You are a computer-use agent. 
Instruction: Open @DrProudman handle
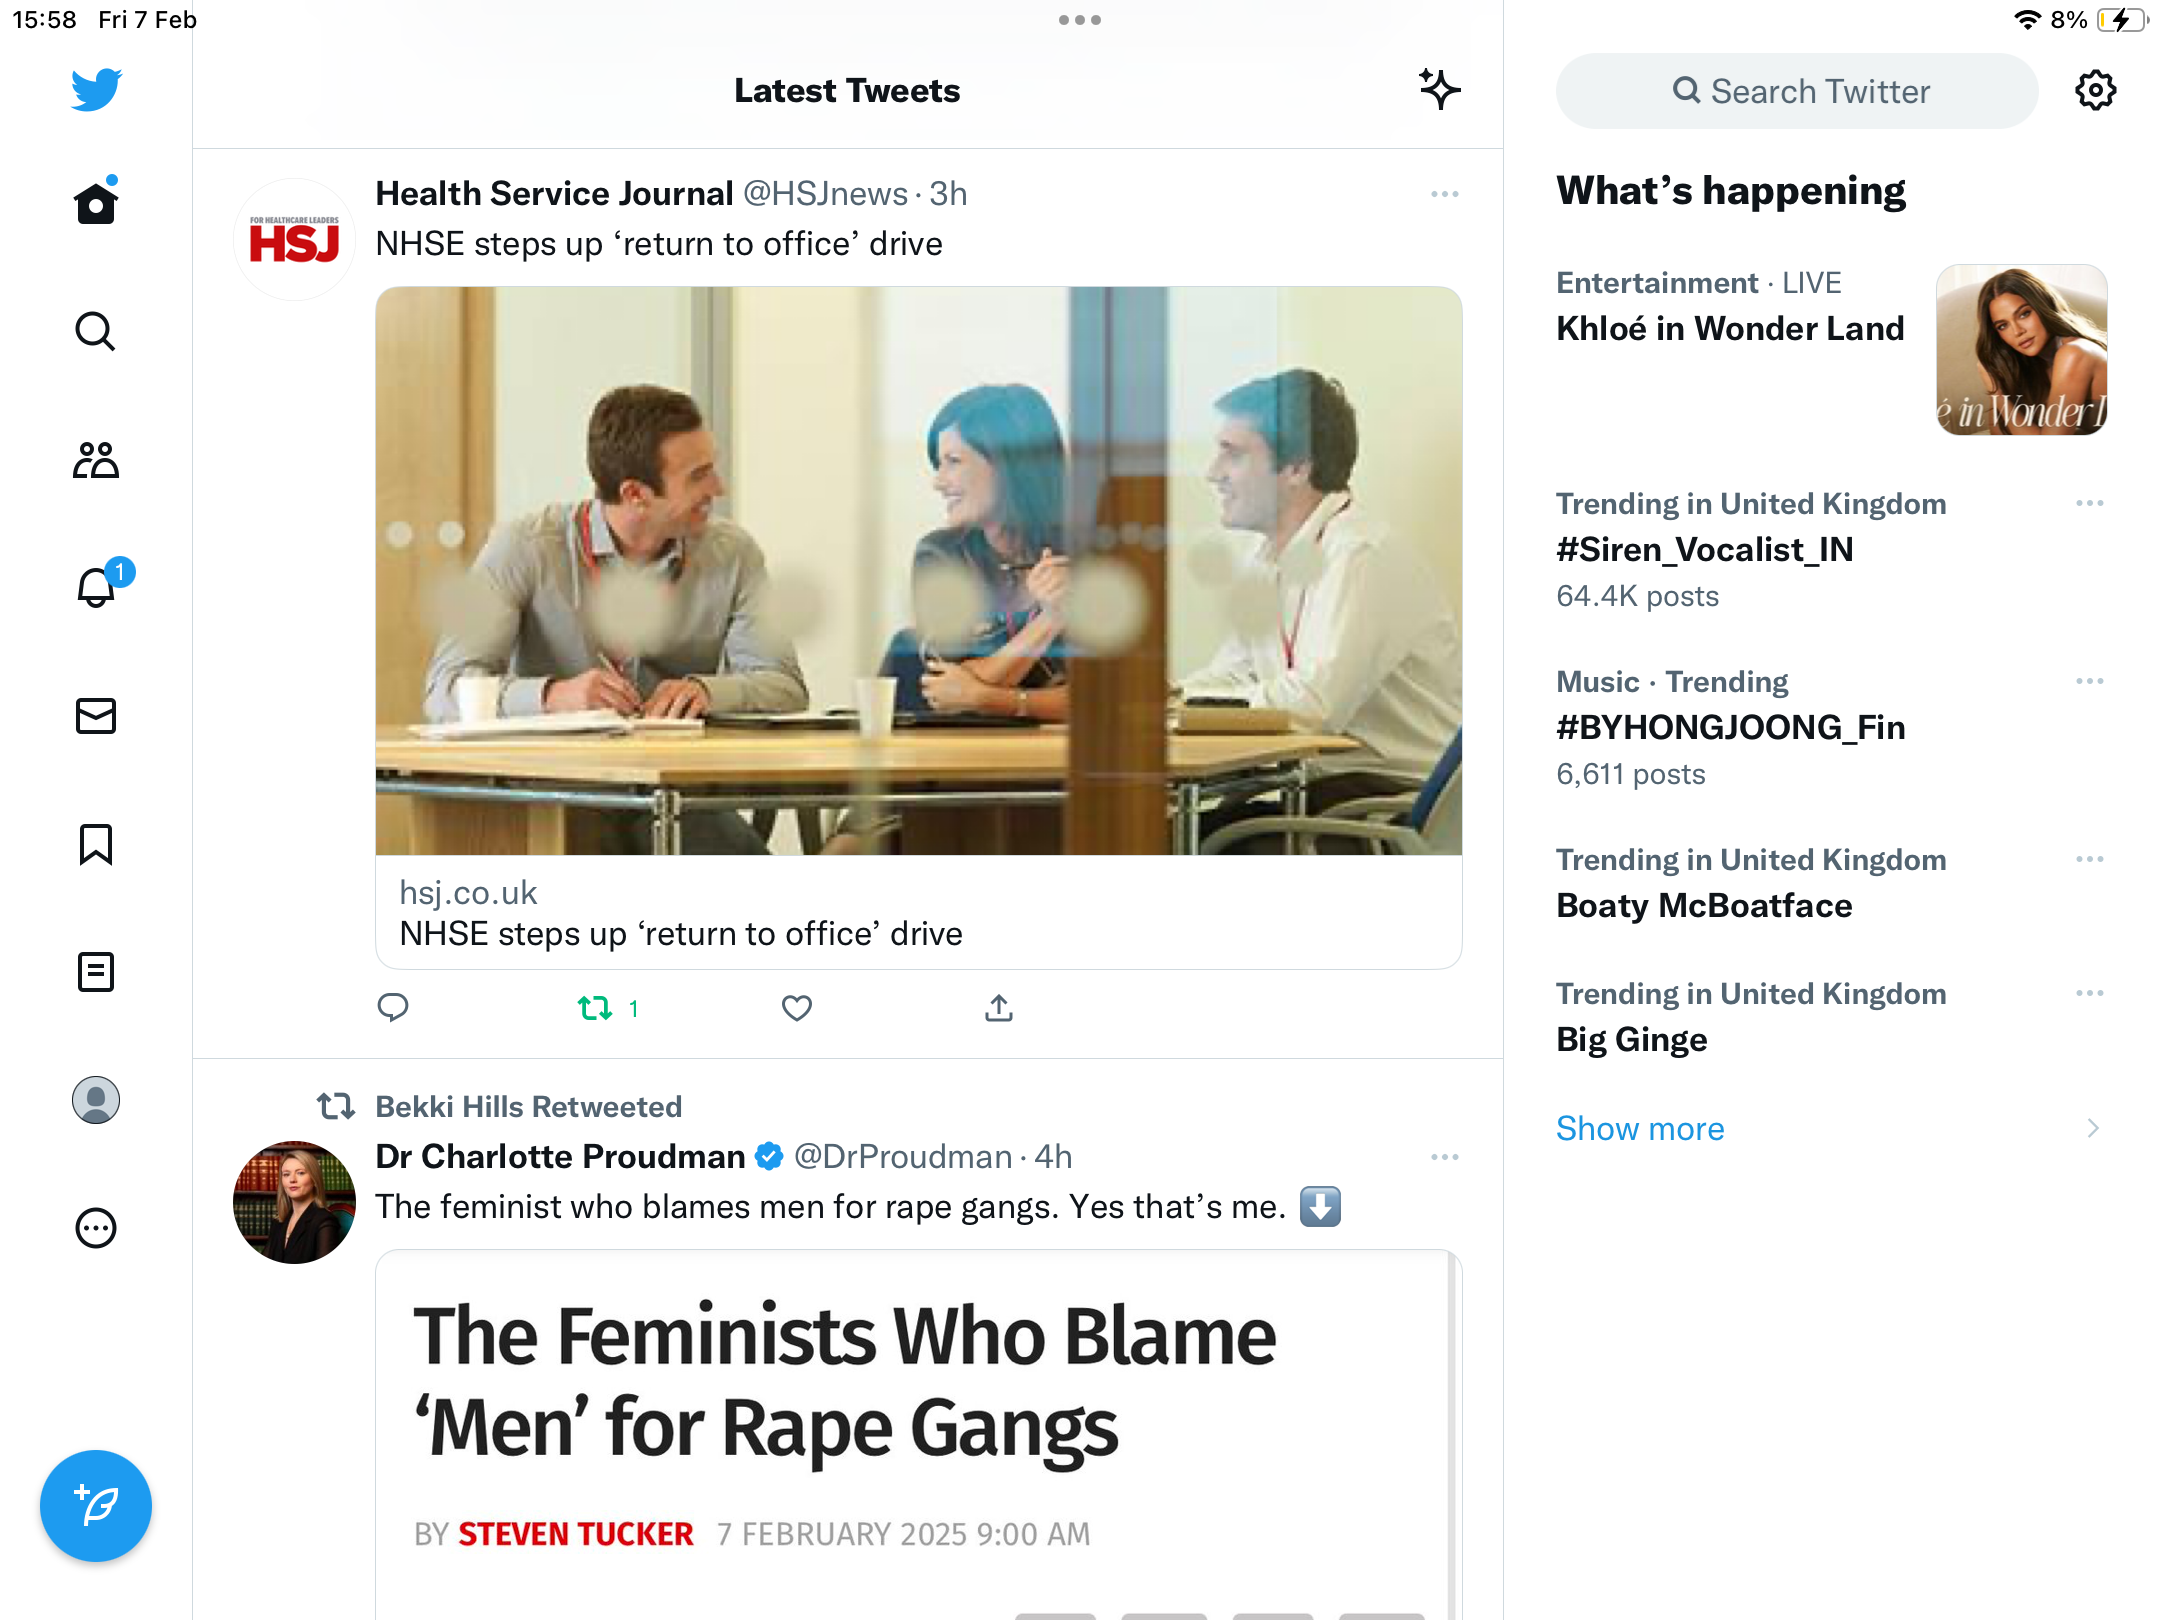coord(903,1156)
